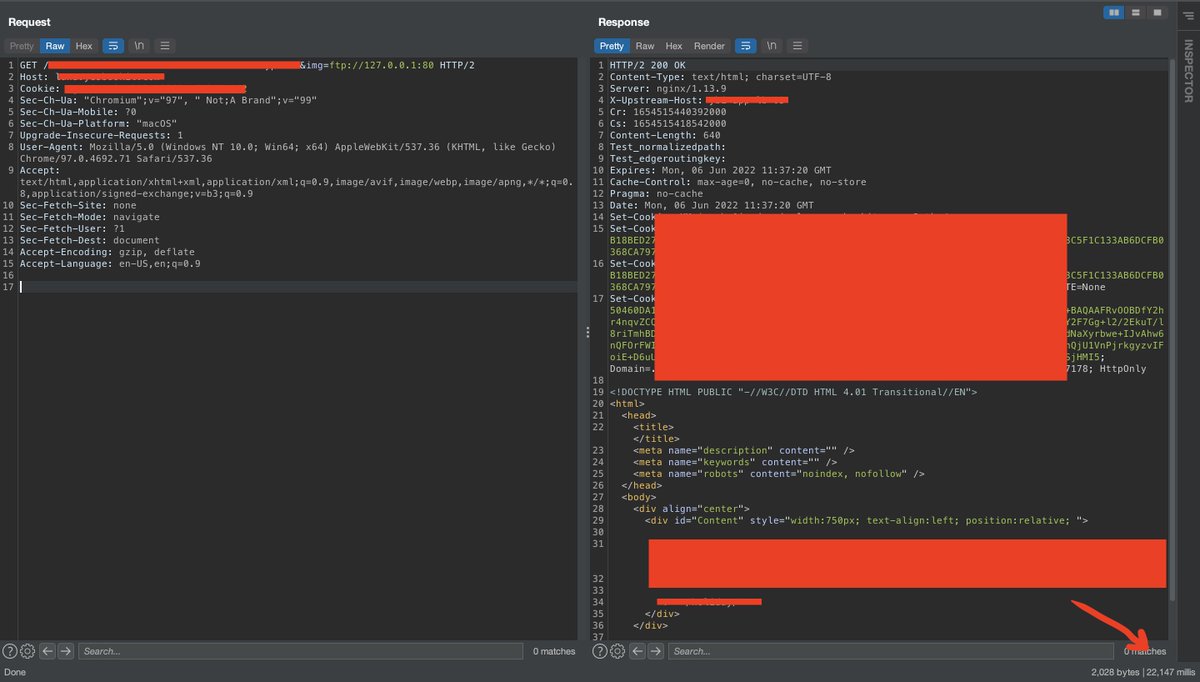Click the 'Done' status bar text
The image size is (1200, 682).
pyautogui.click(x=15, y=672)
